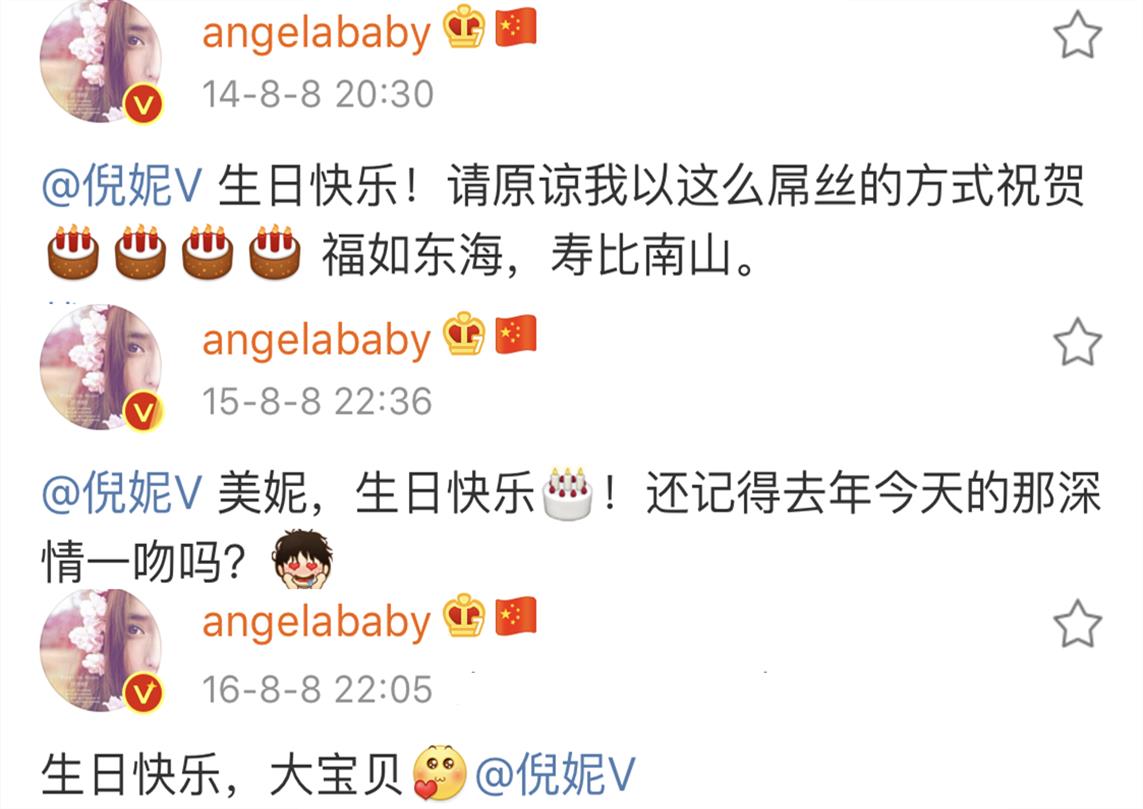
Task: Click China flag icon in first post
Action: 516,28
